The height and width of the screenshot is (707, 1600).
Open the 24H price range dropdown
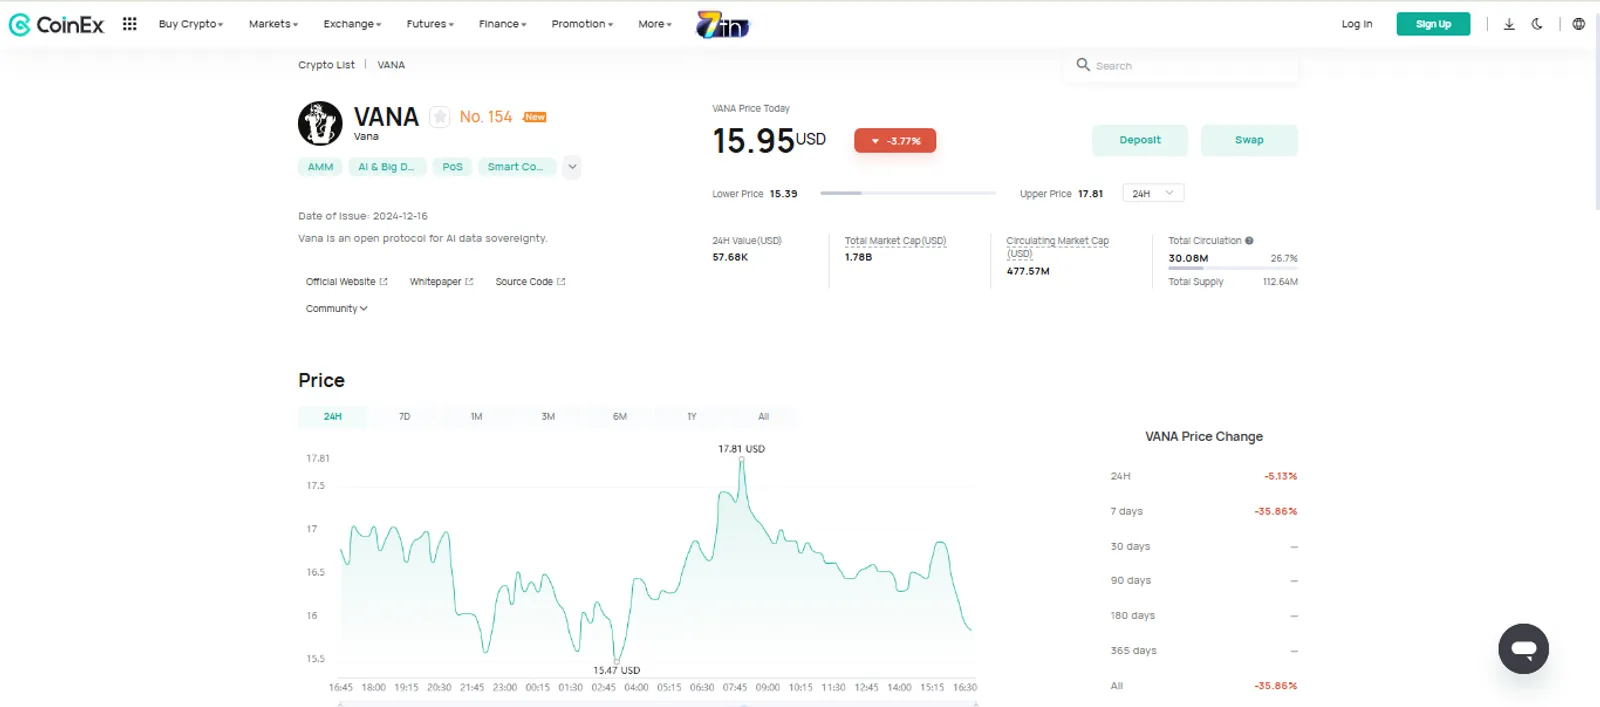(1153, 194)
